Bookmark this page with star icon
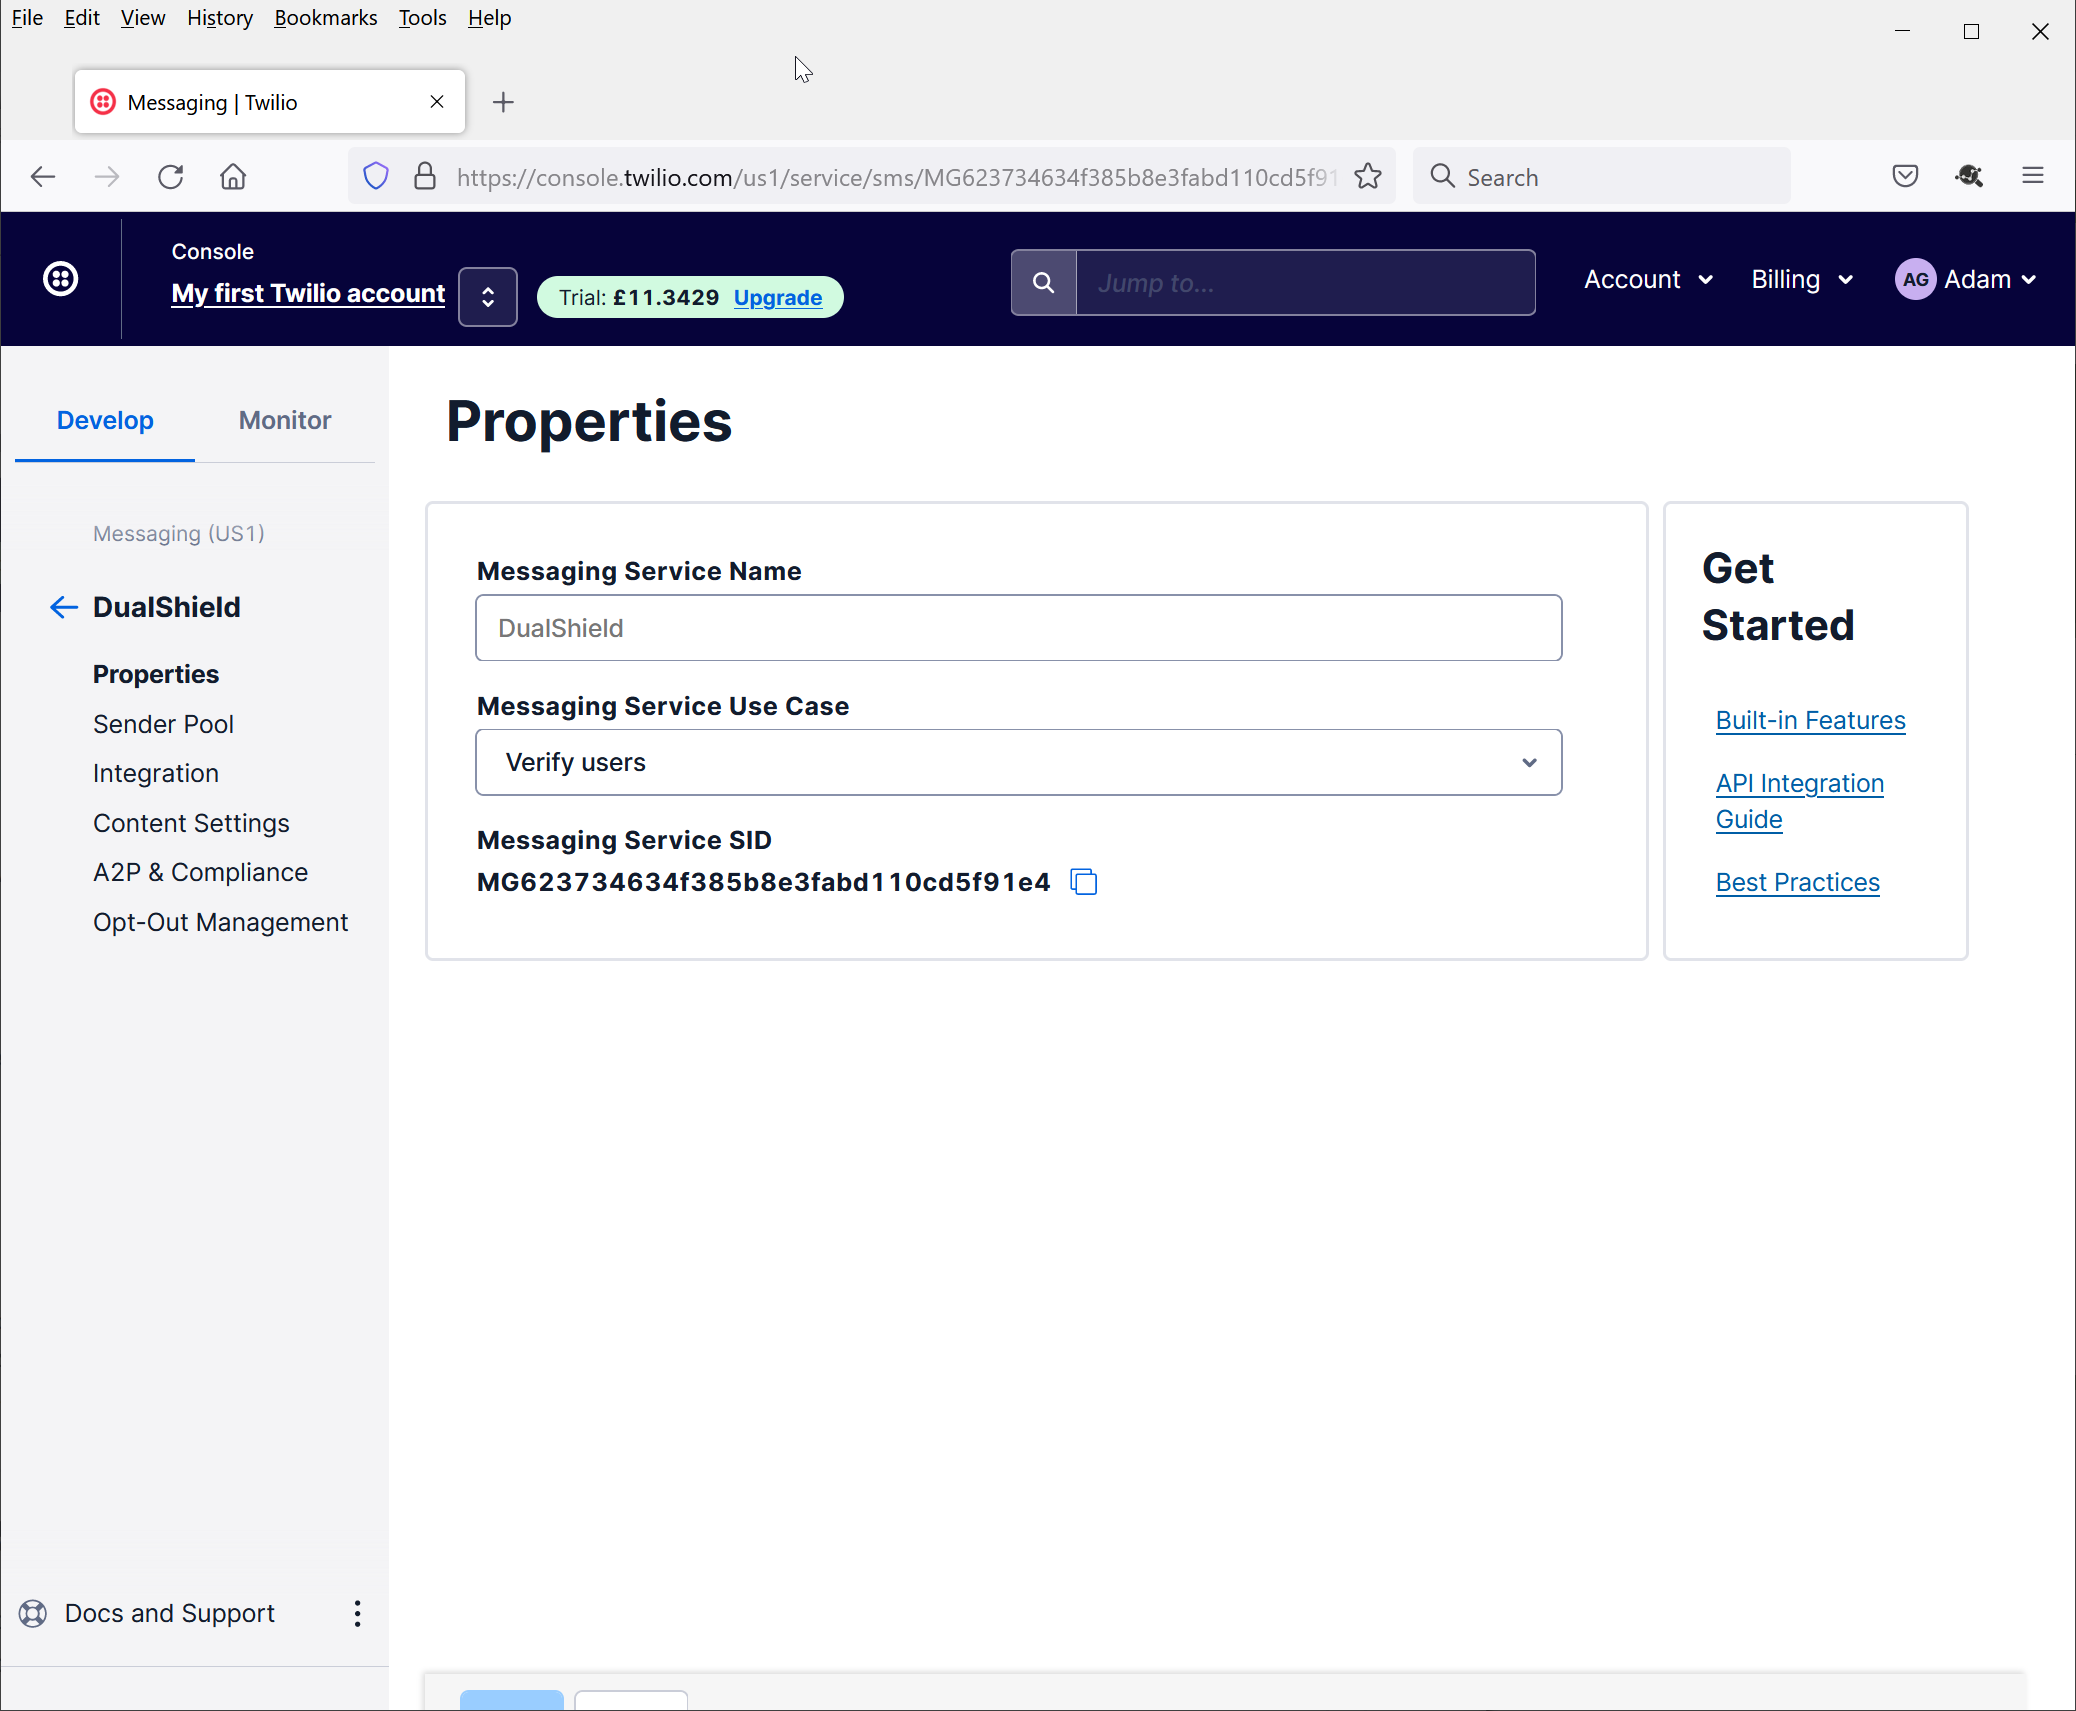The width and height of the screenshot is (2076, 1711). point(1368,177)
